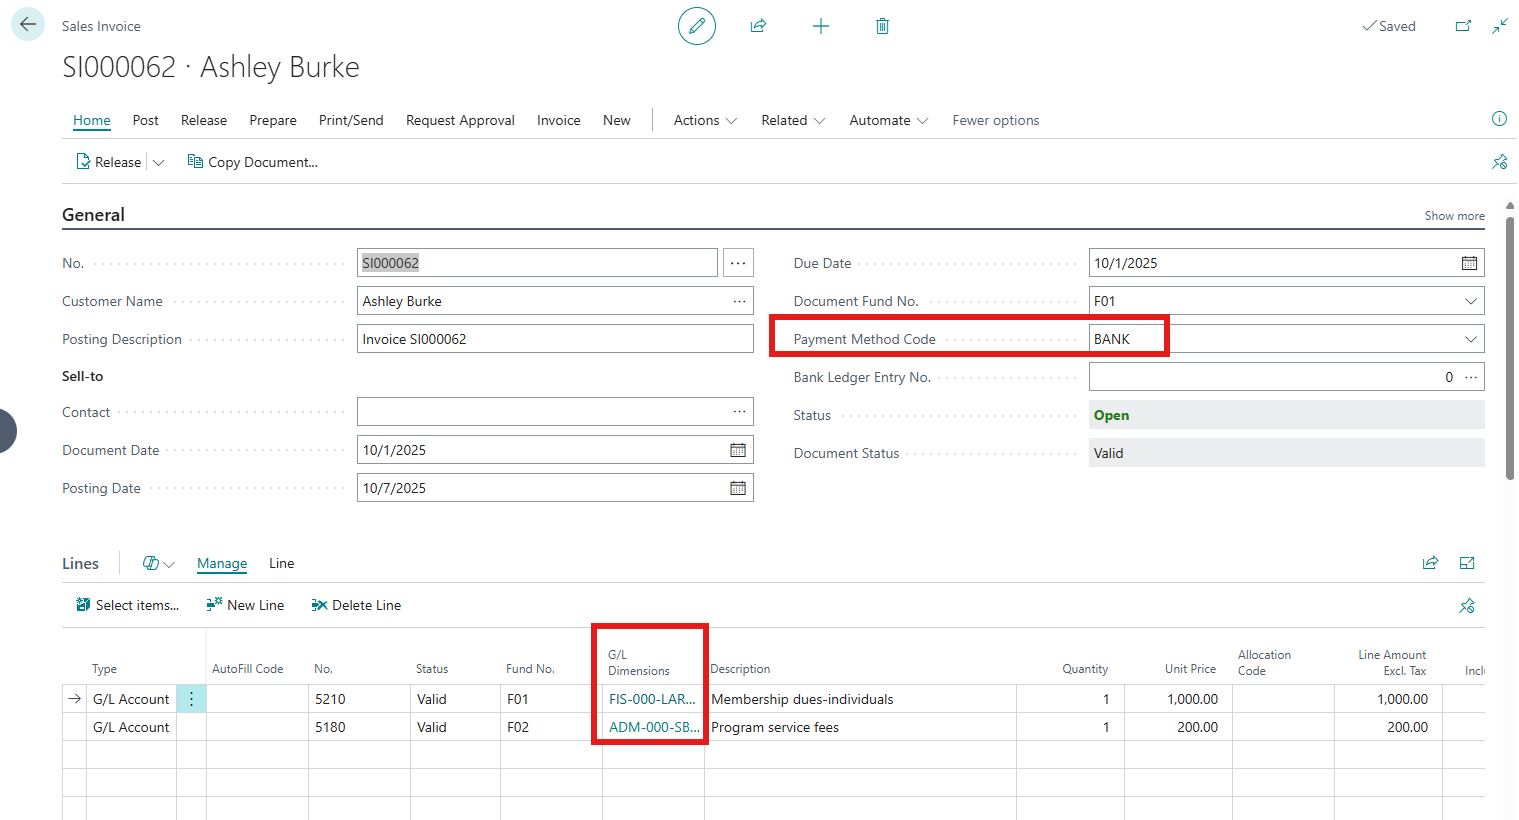Image resolution: width=1519 pixels, height=820 pixels.
Task: Delete invoice with trash icon
Action: 882,26
